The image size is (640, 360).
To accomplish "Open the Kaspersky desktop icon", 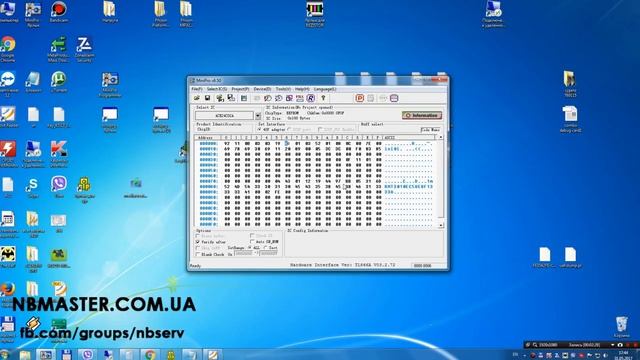I will (x=59, y=154).
